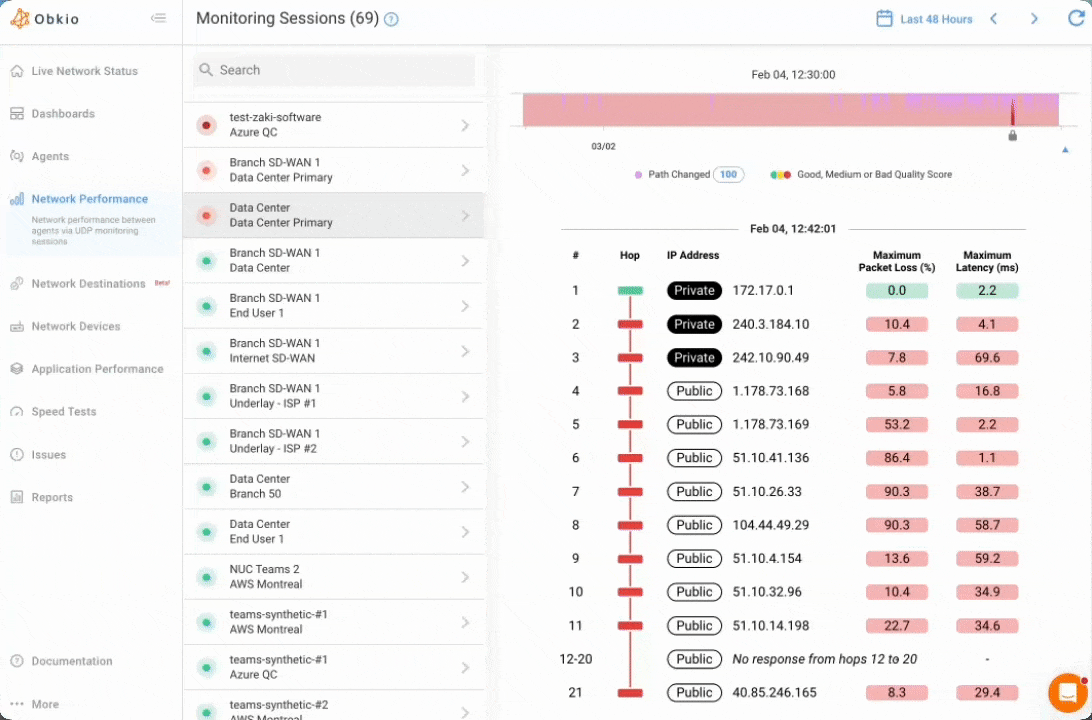Collapse the sidebar with the menu icon
Viewport: 1092px width, 720px height.
(158, 18)
